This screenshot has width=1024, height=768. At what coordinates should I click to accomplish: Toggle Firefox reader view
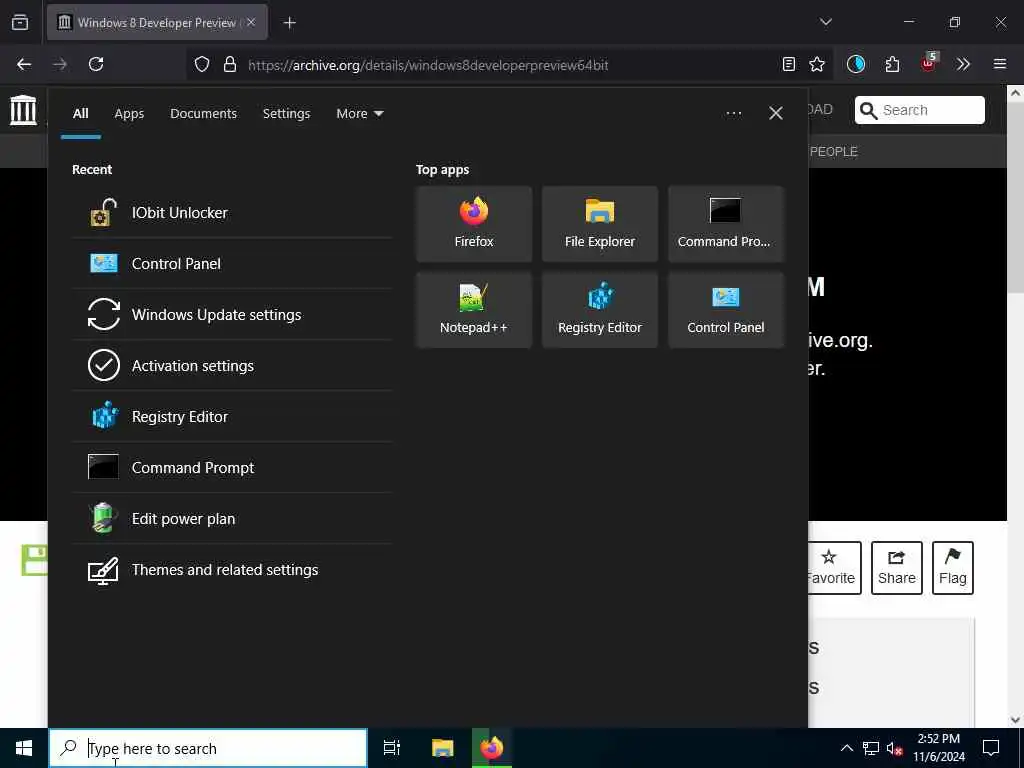(x=789, y=64)
